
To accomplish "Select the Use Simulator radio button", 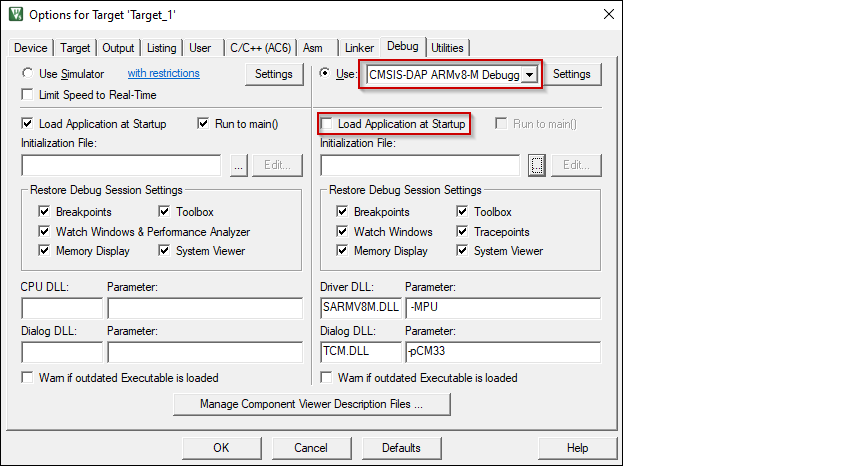I will tap(28, 74).
